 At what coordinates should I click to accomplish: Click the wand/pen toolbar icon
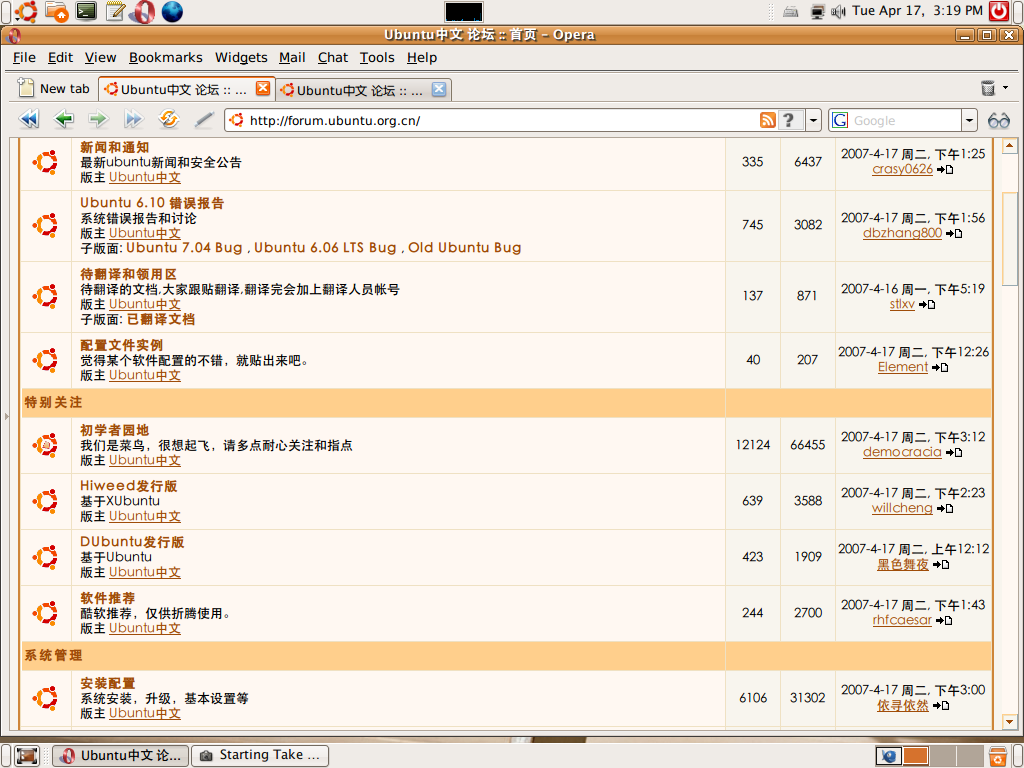point(204,120)
